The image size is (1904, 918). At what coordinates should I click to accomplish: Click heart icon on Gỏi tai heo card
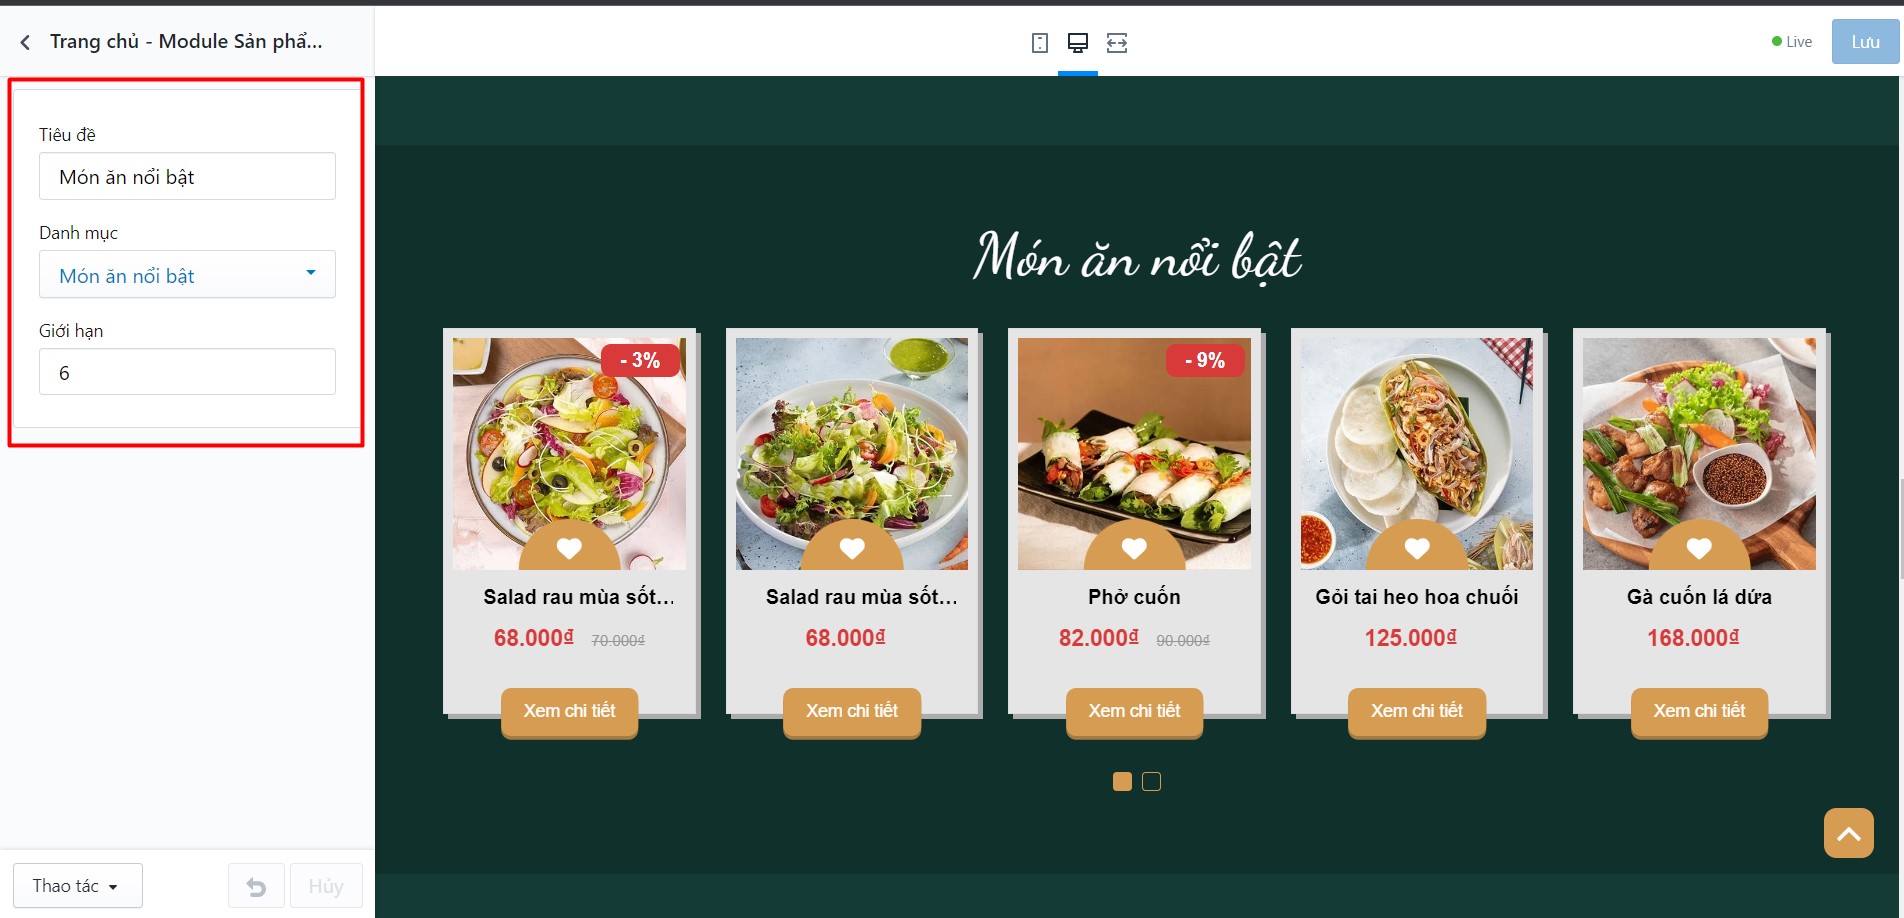1416,548
